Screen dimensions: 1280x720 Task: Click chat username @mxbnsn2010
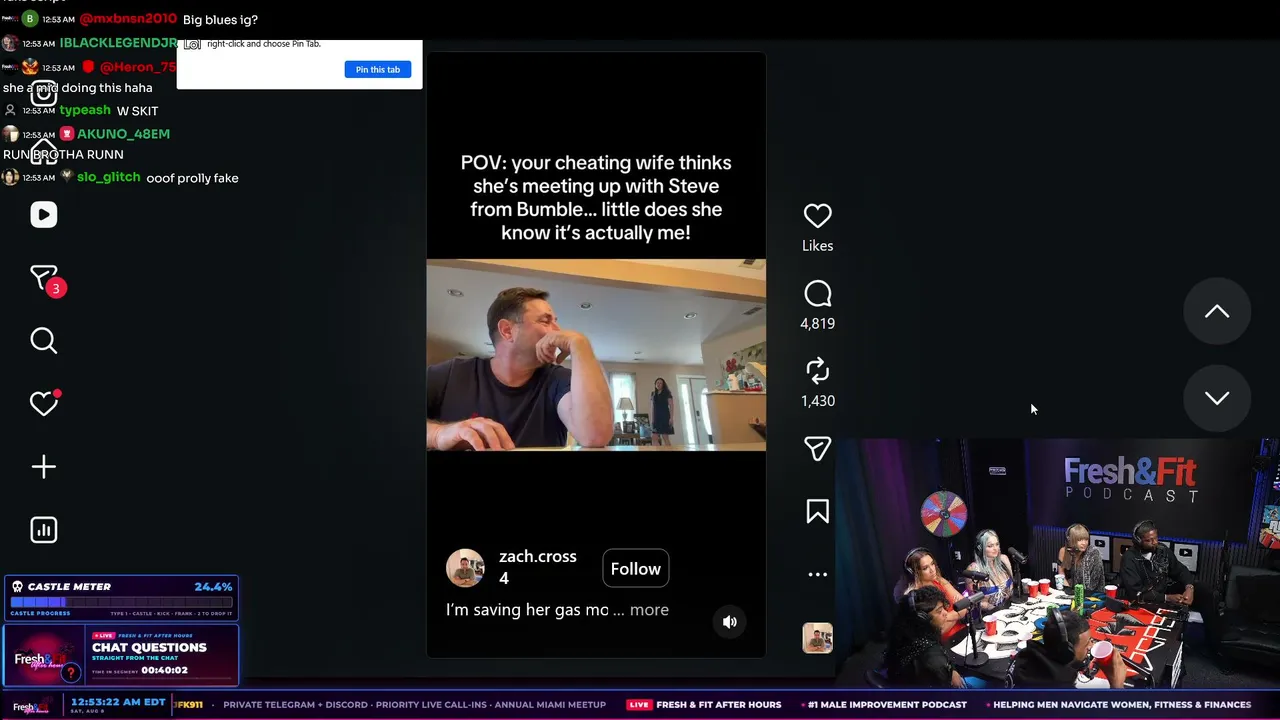pos(128,19)
